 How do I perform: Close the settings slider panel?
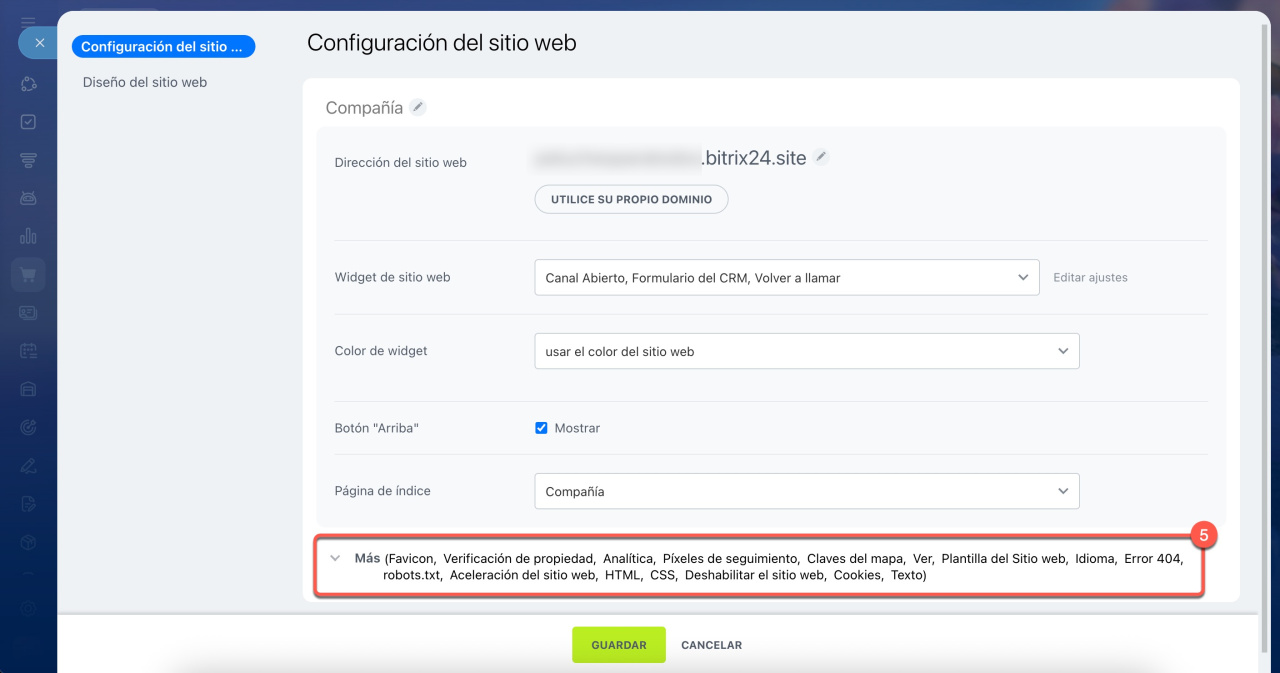click(x=39, y=43)
